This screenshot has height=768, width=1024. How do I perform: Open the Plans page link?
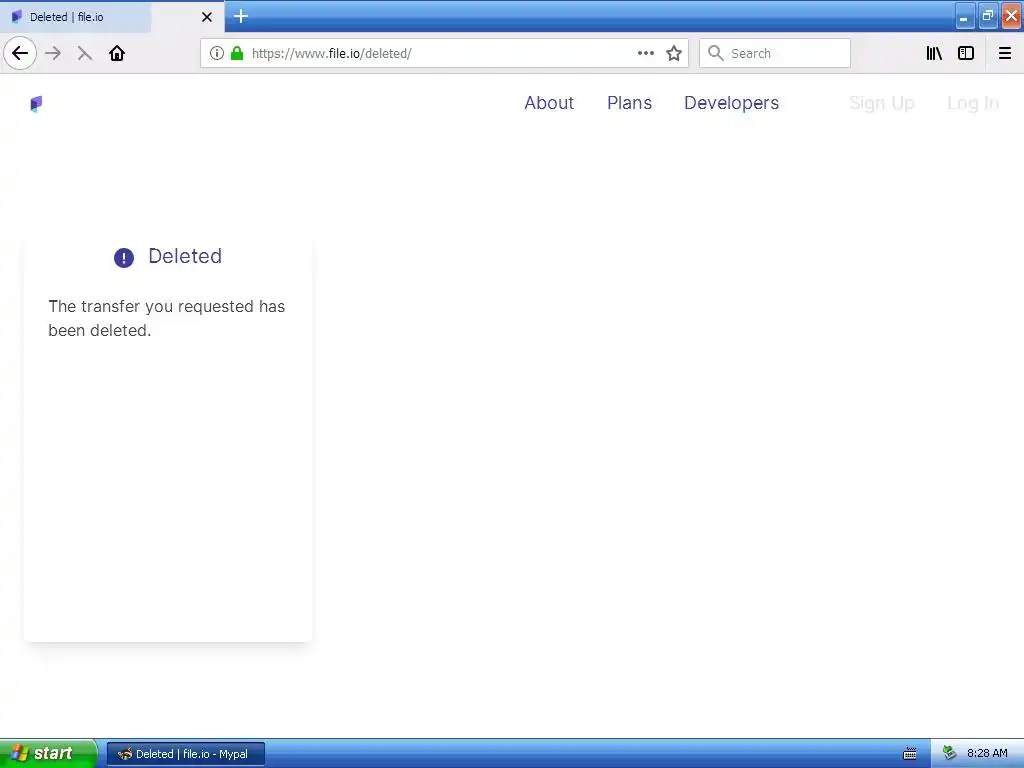pyautogui.click(x=629, y=103)
